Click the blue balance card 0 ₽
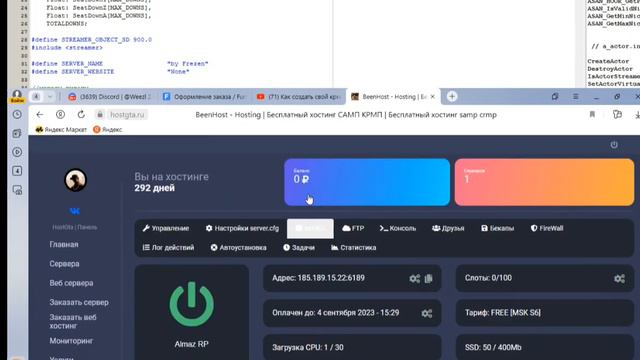Viewport: 640px width, 360px height. [367, 182]
